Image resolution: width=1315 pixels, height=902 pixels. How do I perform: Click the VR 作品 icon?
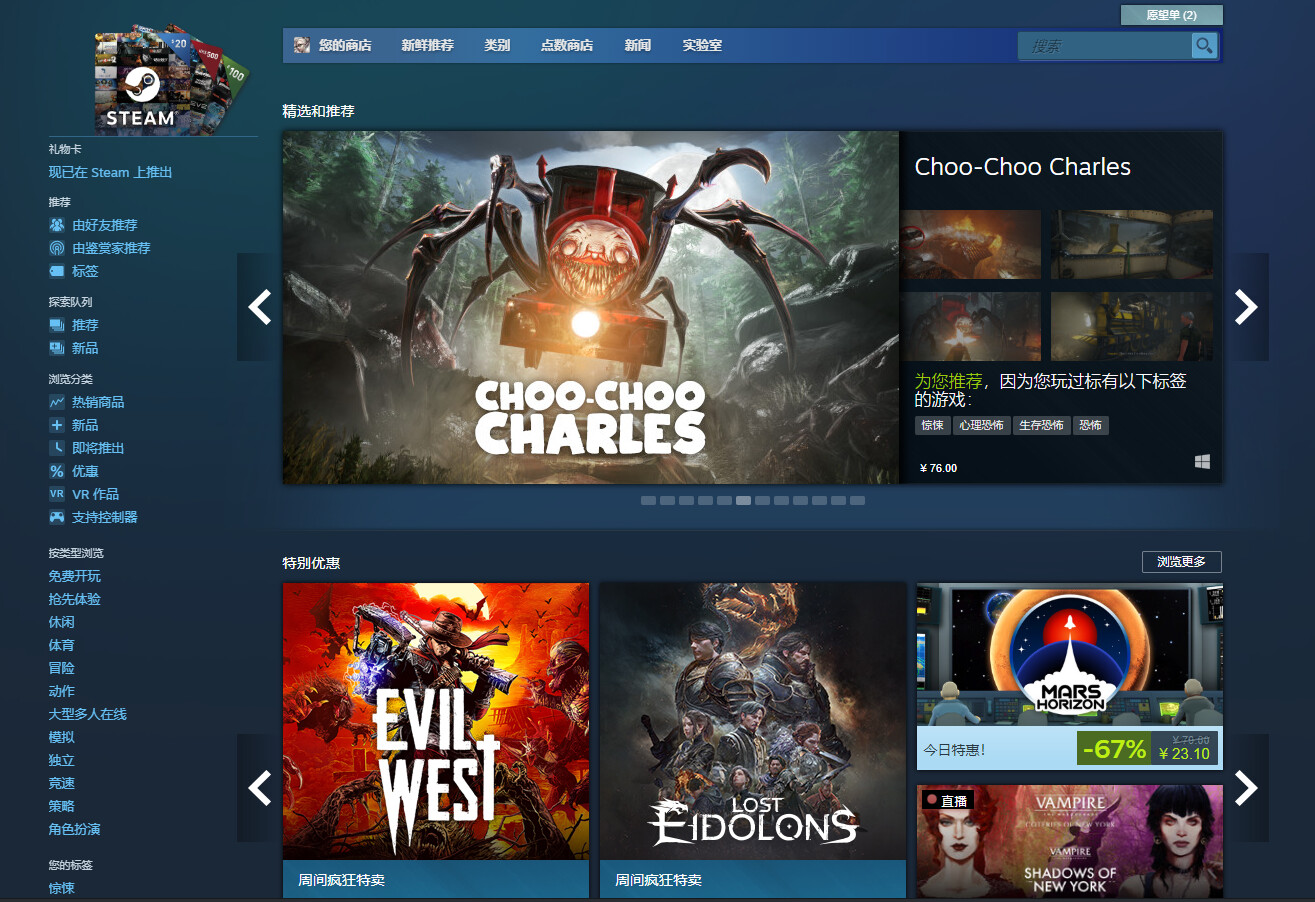click(x=57, y=494)
